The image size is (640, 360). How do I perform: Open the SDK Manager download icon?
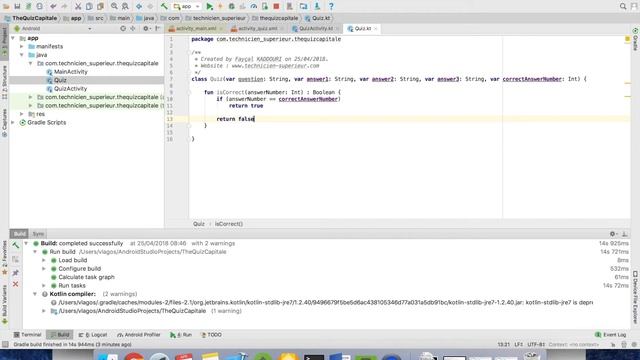tap(317, 6)
